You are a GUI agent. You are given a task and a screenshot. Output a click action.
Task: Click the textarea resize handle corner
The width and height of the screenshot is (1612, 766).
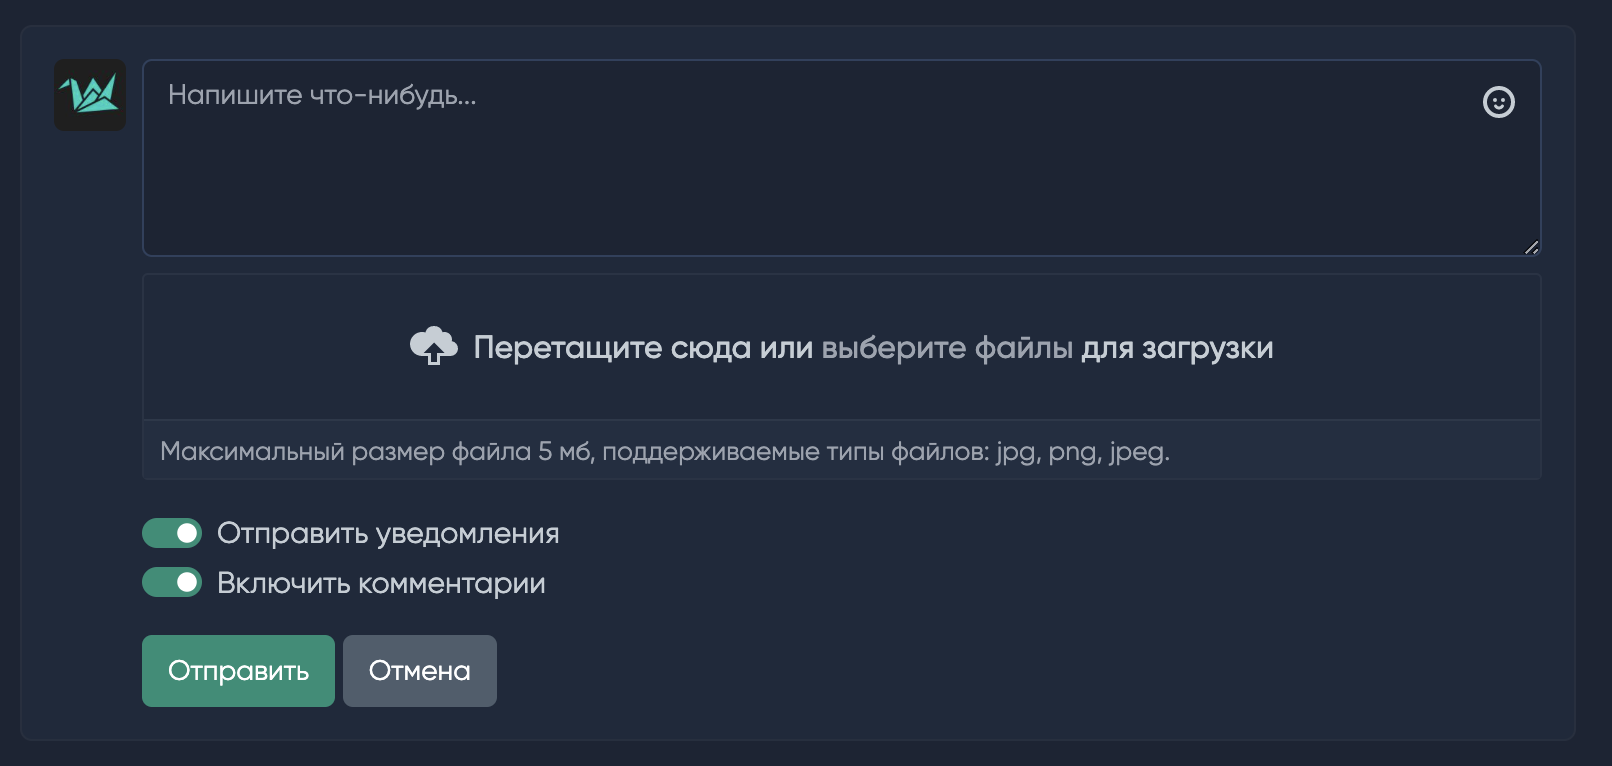pyautogui.click(x=1531, y=247)
